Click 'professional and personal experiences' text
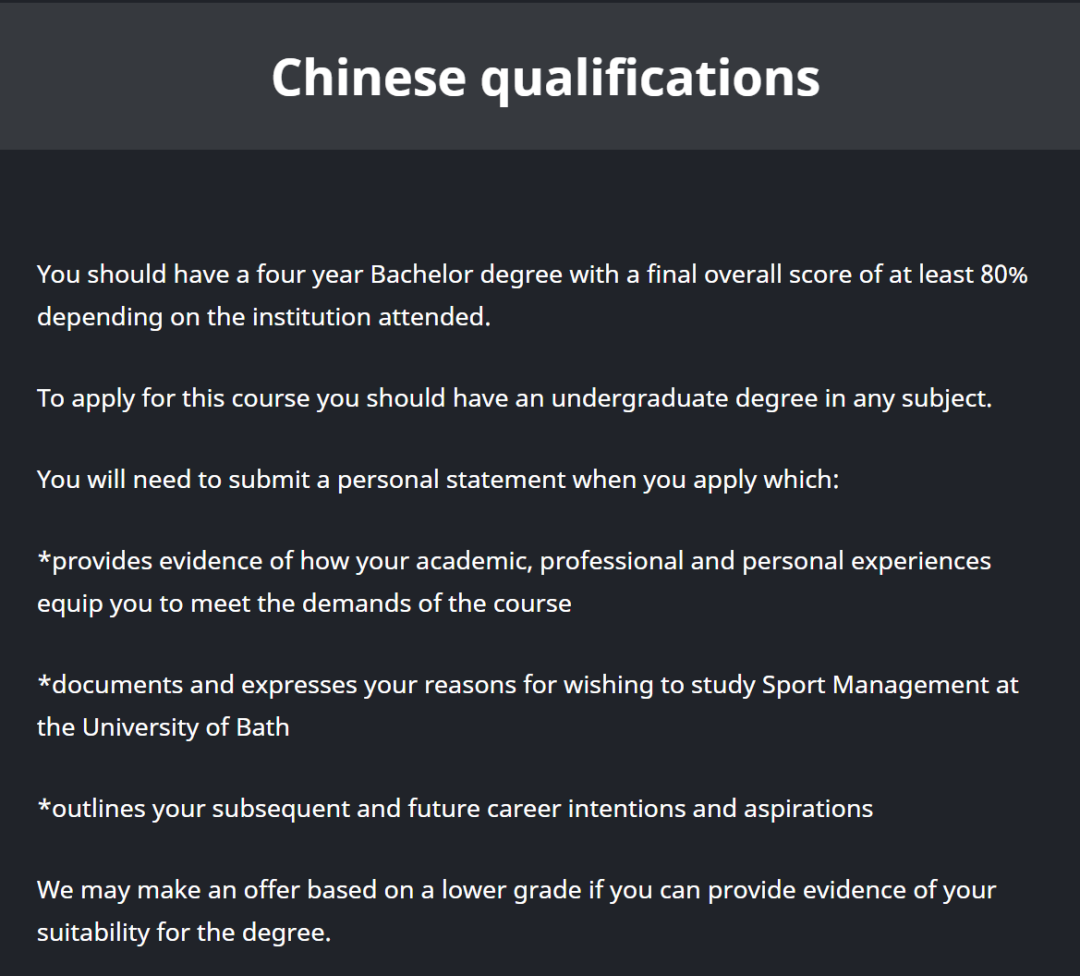 (765, 561)
